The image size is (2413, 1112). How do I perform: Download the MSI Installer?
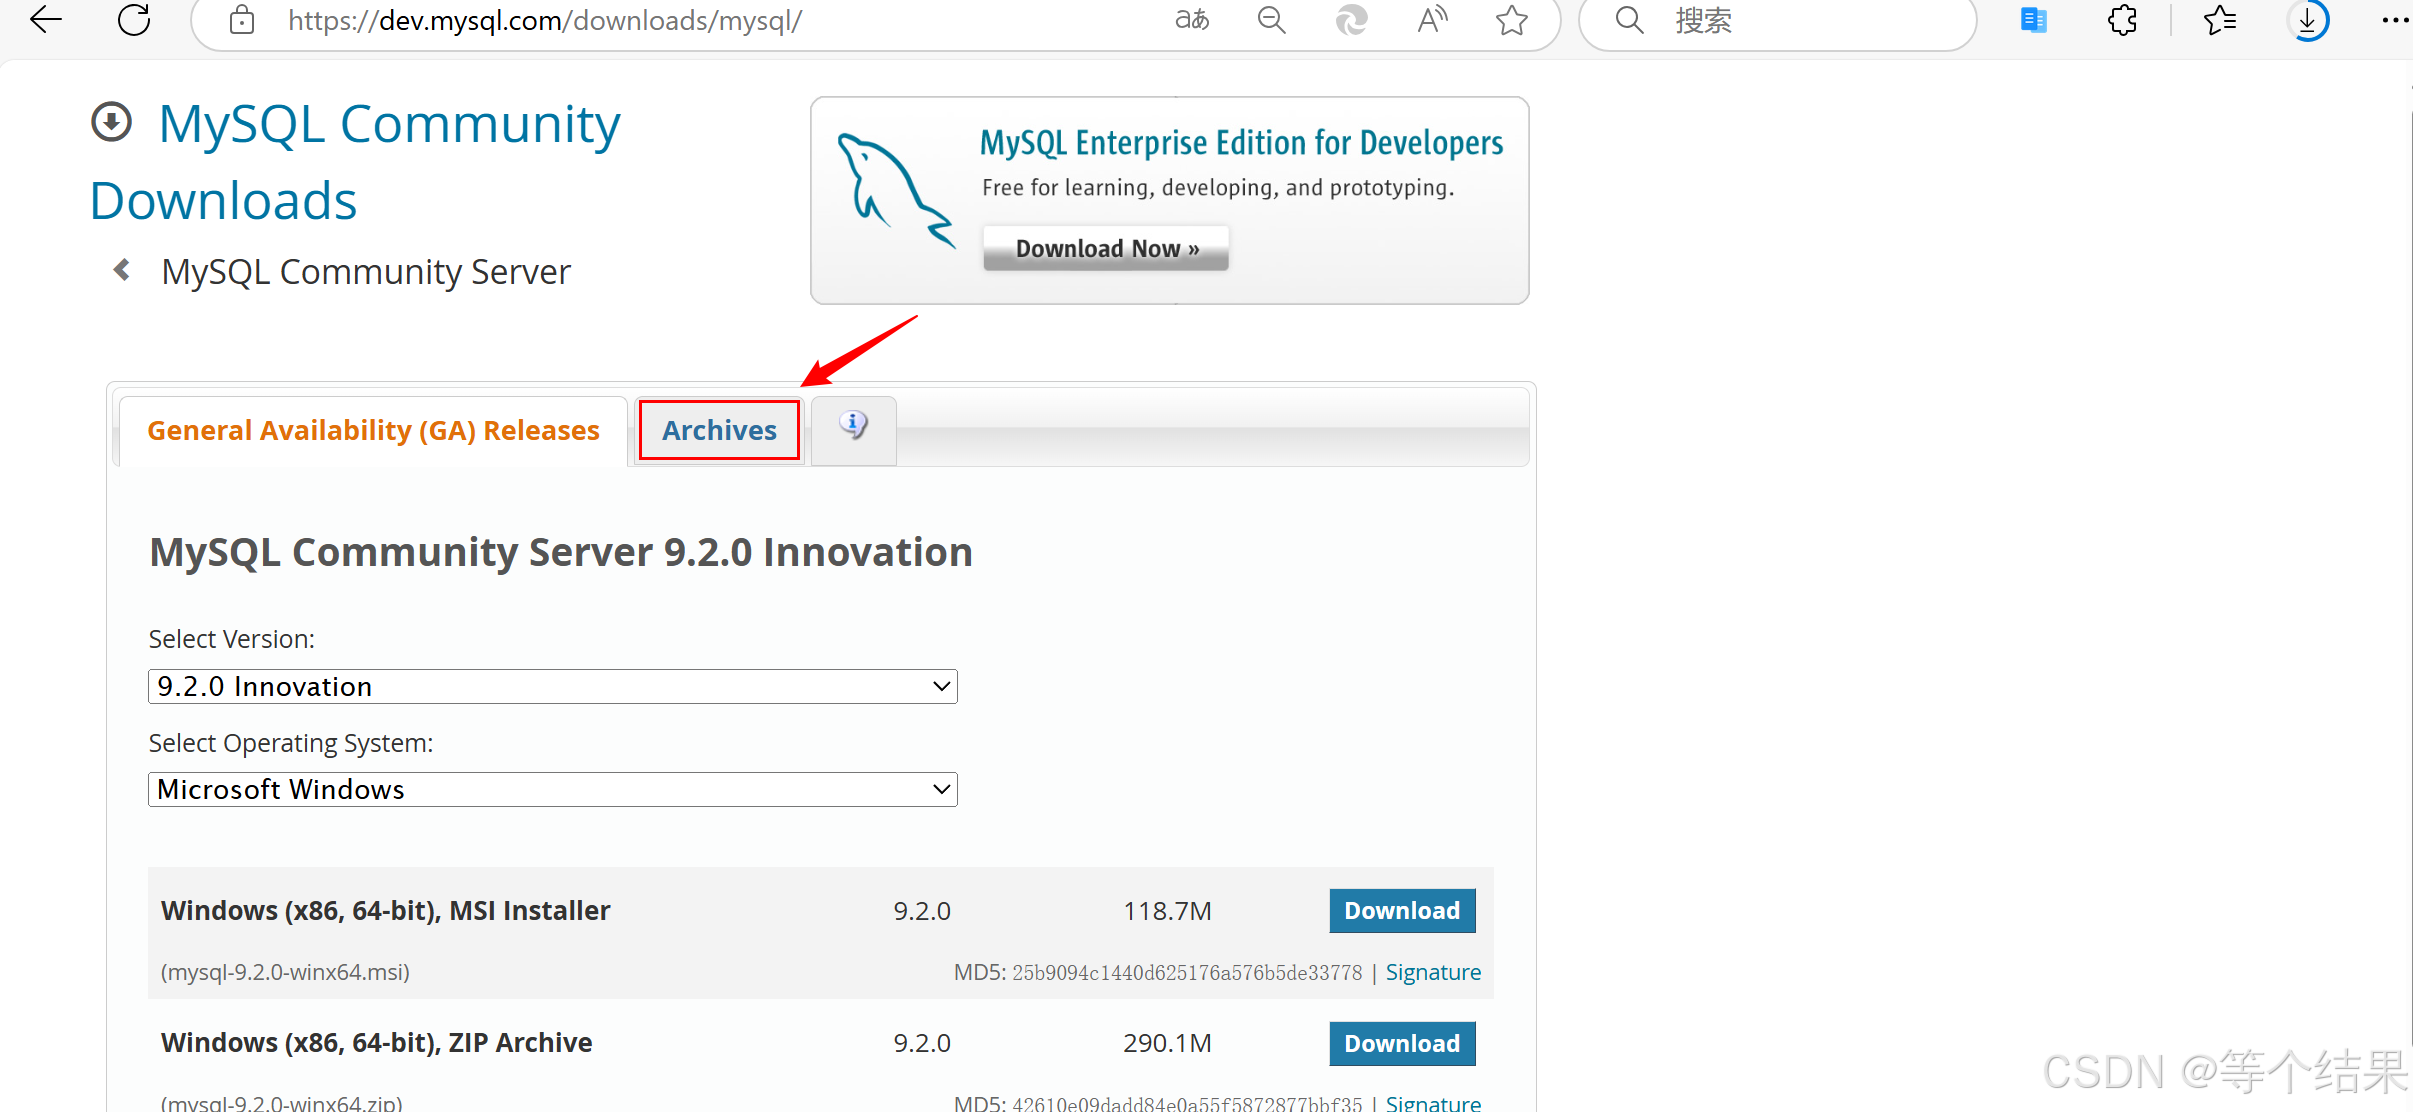click(1401, 911)
